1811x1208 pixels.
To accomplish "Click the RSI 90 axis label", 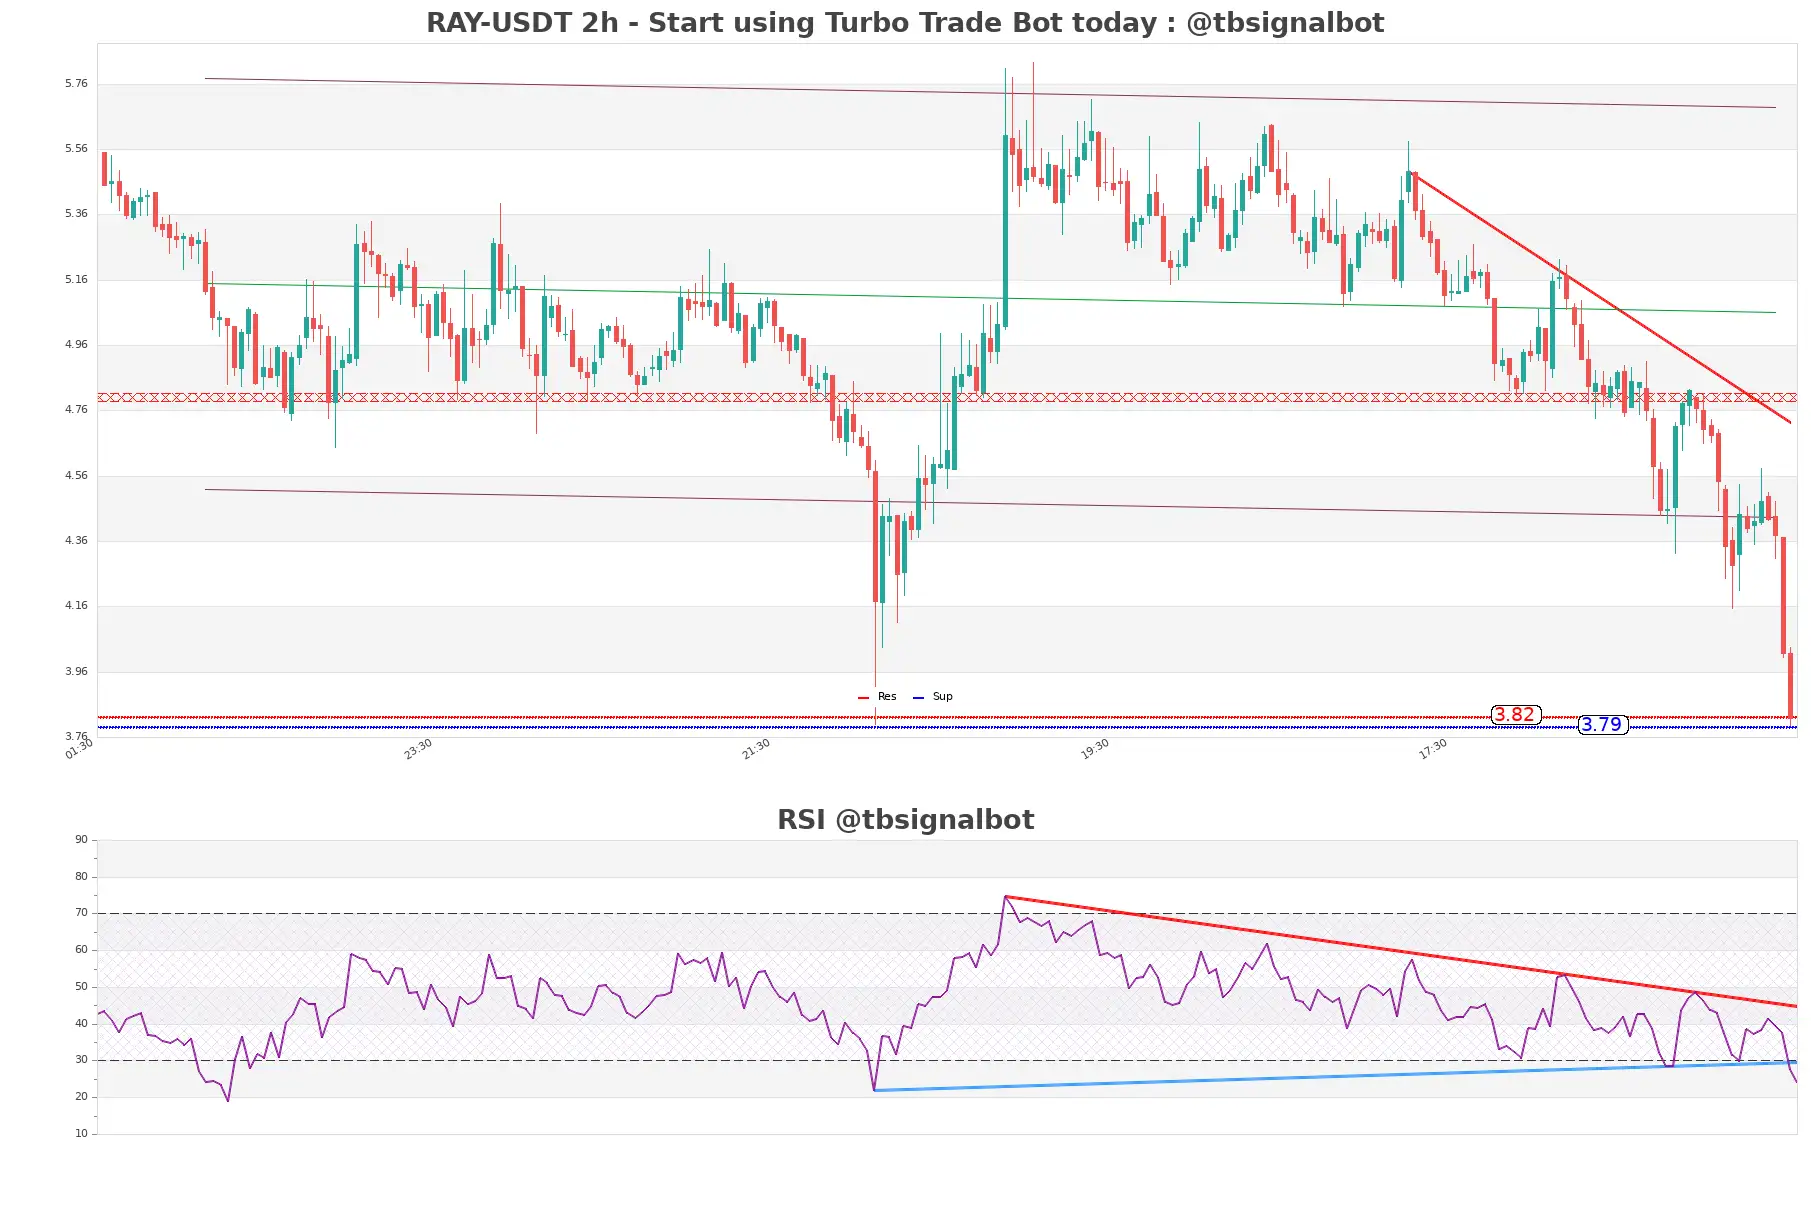I will point(81,839).
